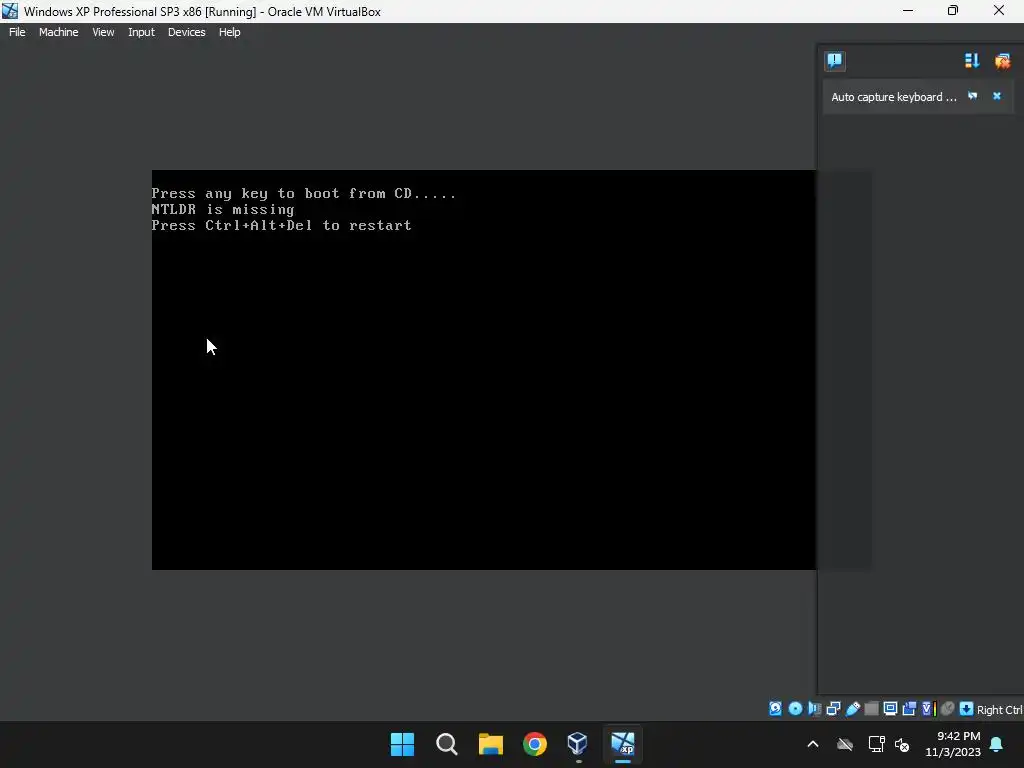
Task: Click the CPU virtualization V status icon
Action: click(x=929, y=709)
